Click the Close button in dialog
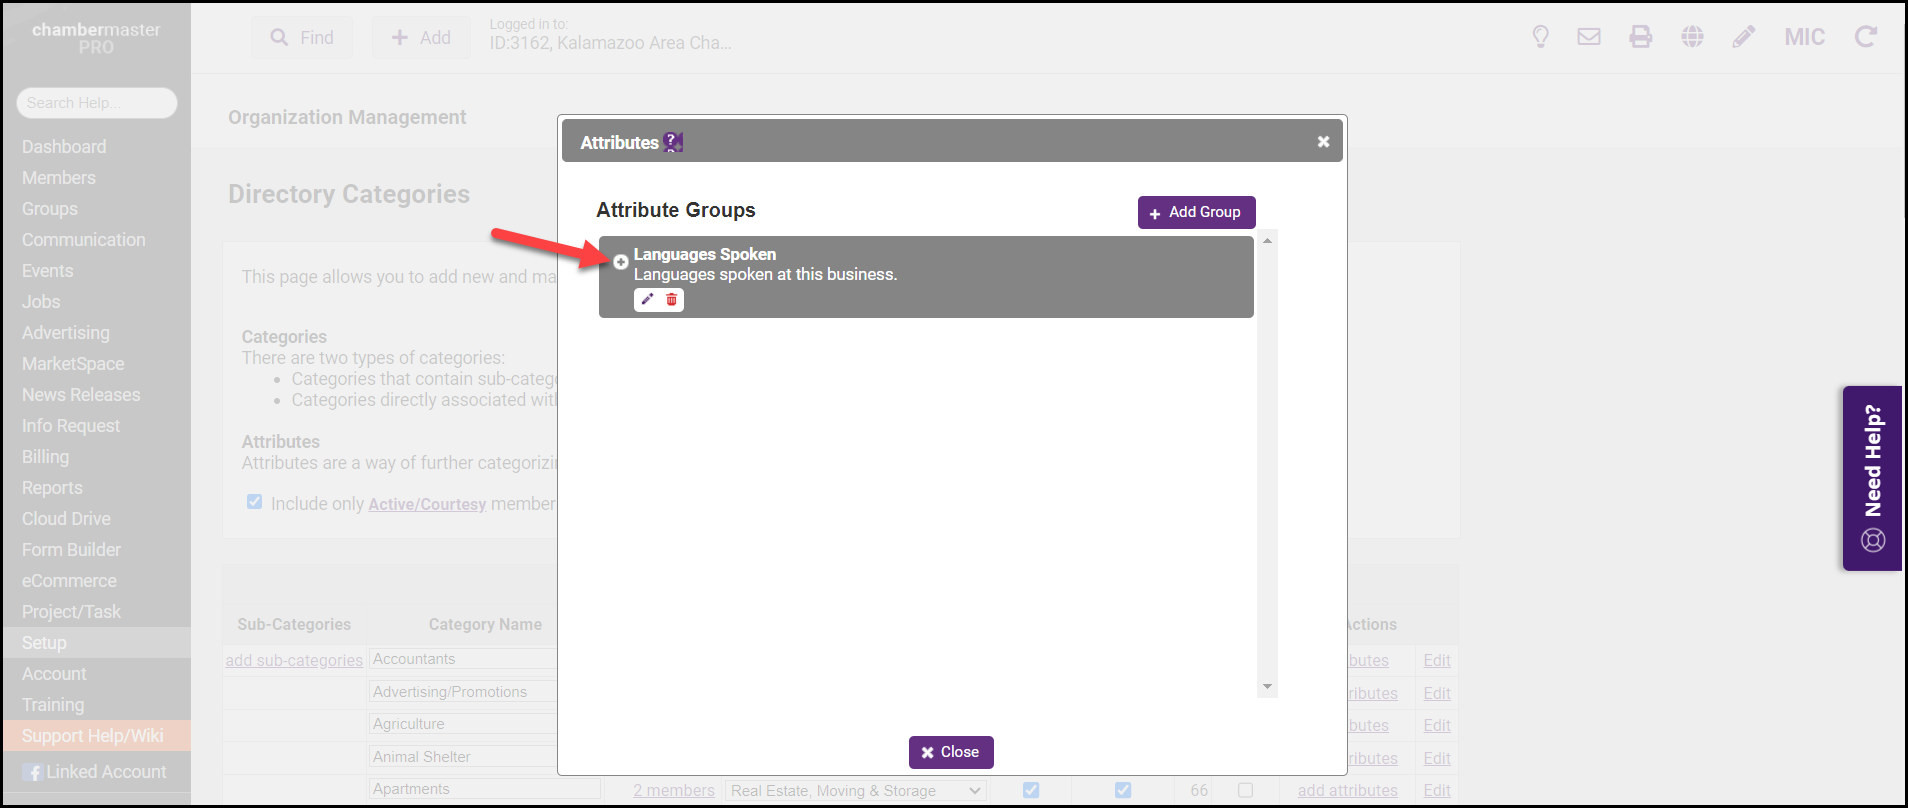 click(950, 752)
